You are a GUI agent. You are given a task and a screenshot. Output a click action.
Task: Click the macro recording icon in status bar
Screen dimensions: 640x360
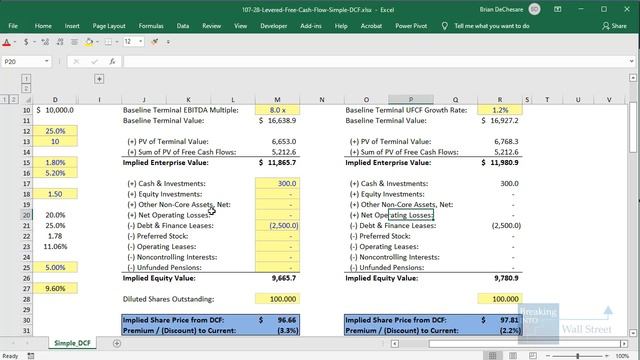click(x=31, y=356)
